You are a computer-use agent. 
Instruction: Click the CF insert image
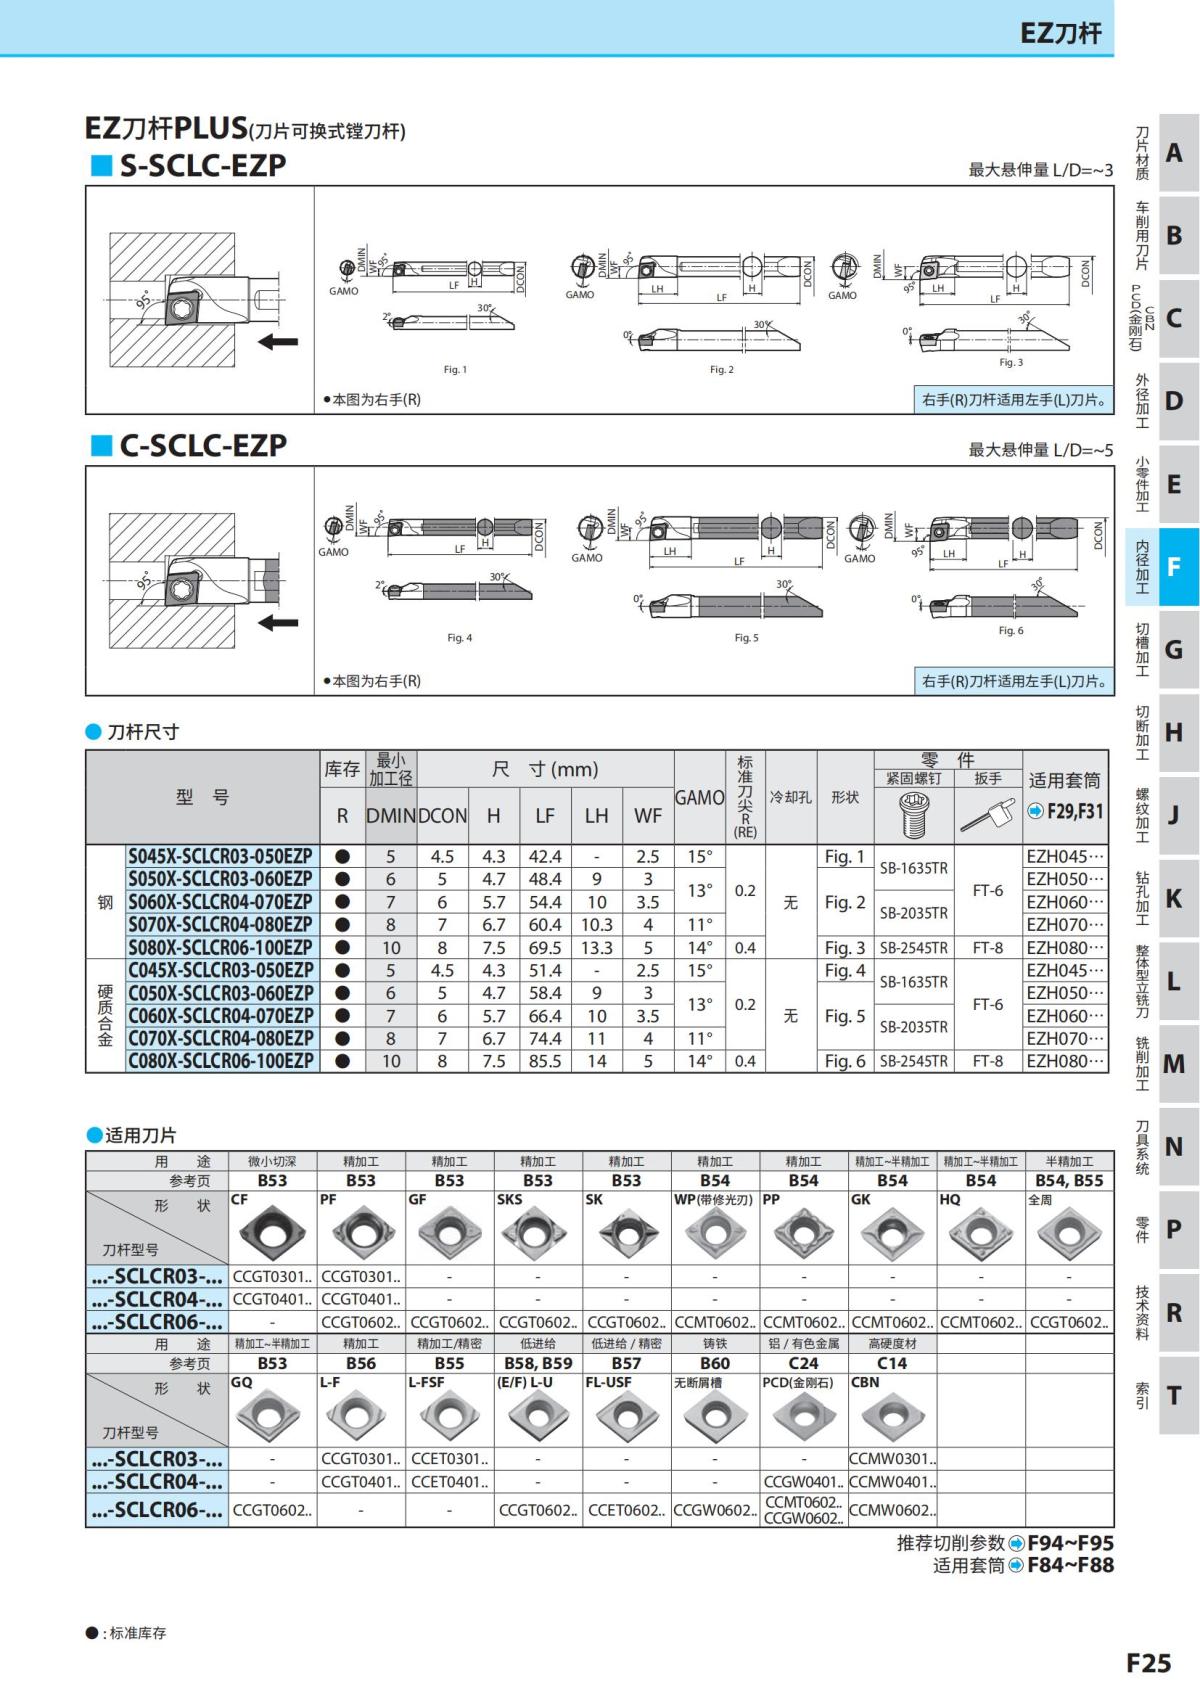click(x=272, y=1231)
